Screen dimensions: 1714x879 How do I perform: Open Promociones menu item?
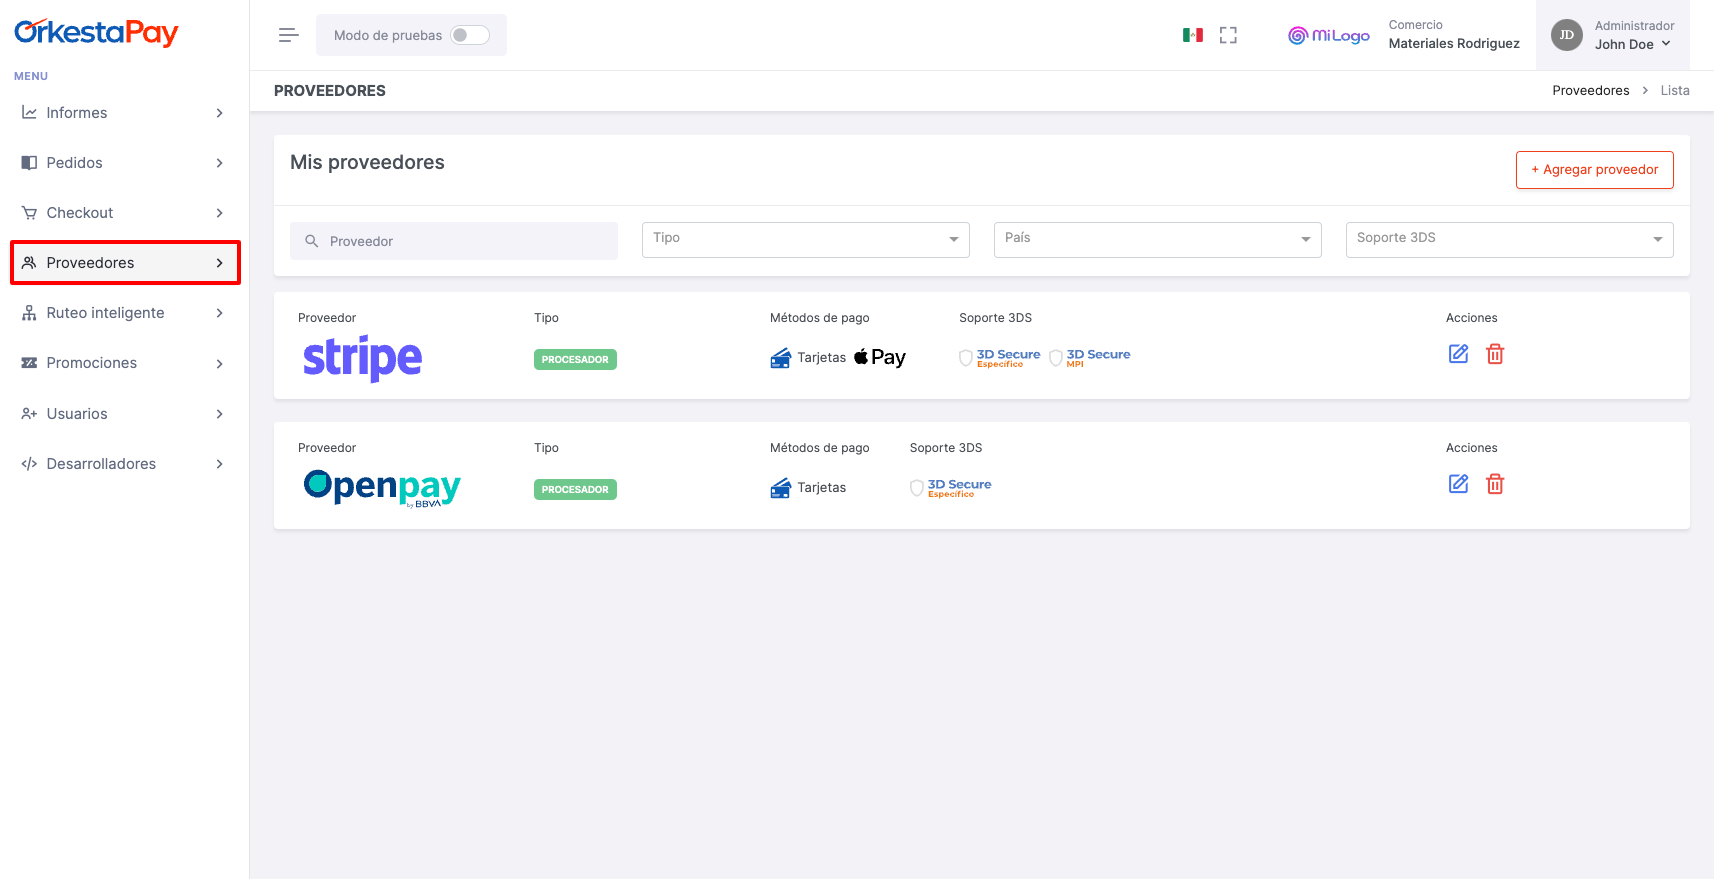pos(125,363)
